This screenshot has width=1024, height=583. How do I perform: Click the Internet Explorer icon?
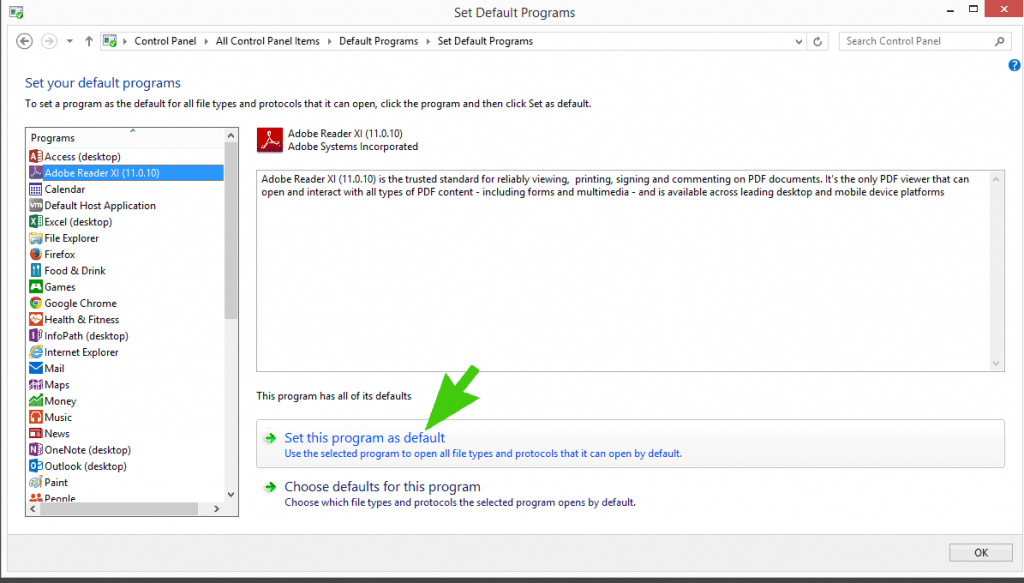pyautogui.click(x=36, y=353)
